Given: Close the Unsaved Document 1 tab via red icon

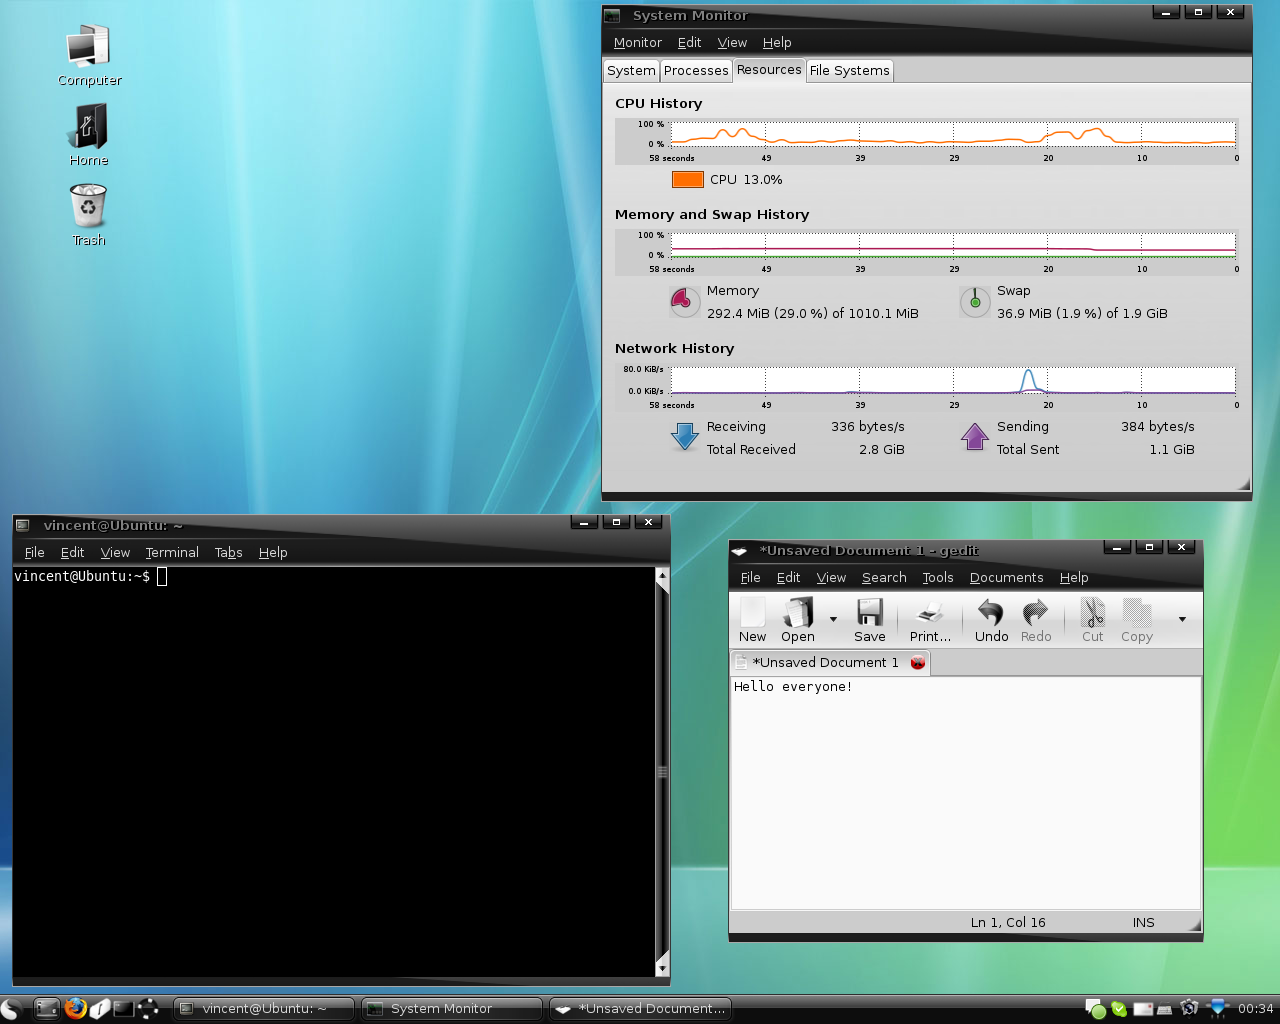Looking at the screenshot, I should [x=918, y=663].
